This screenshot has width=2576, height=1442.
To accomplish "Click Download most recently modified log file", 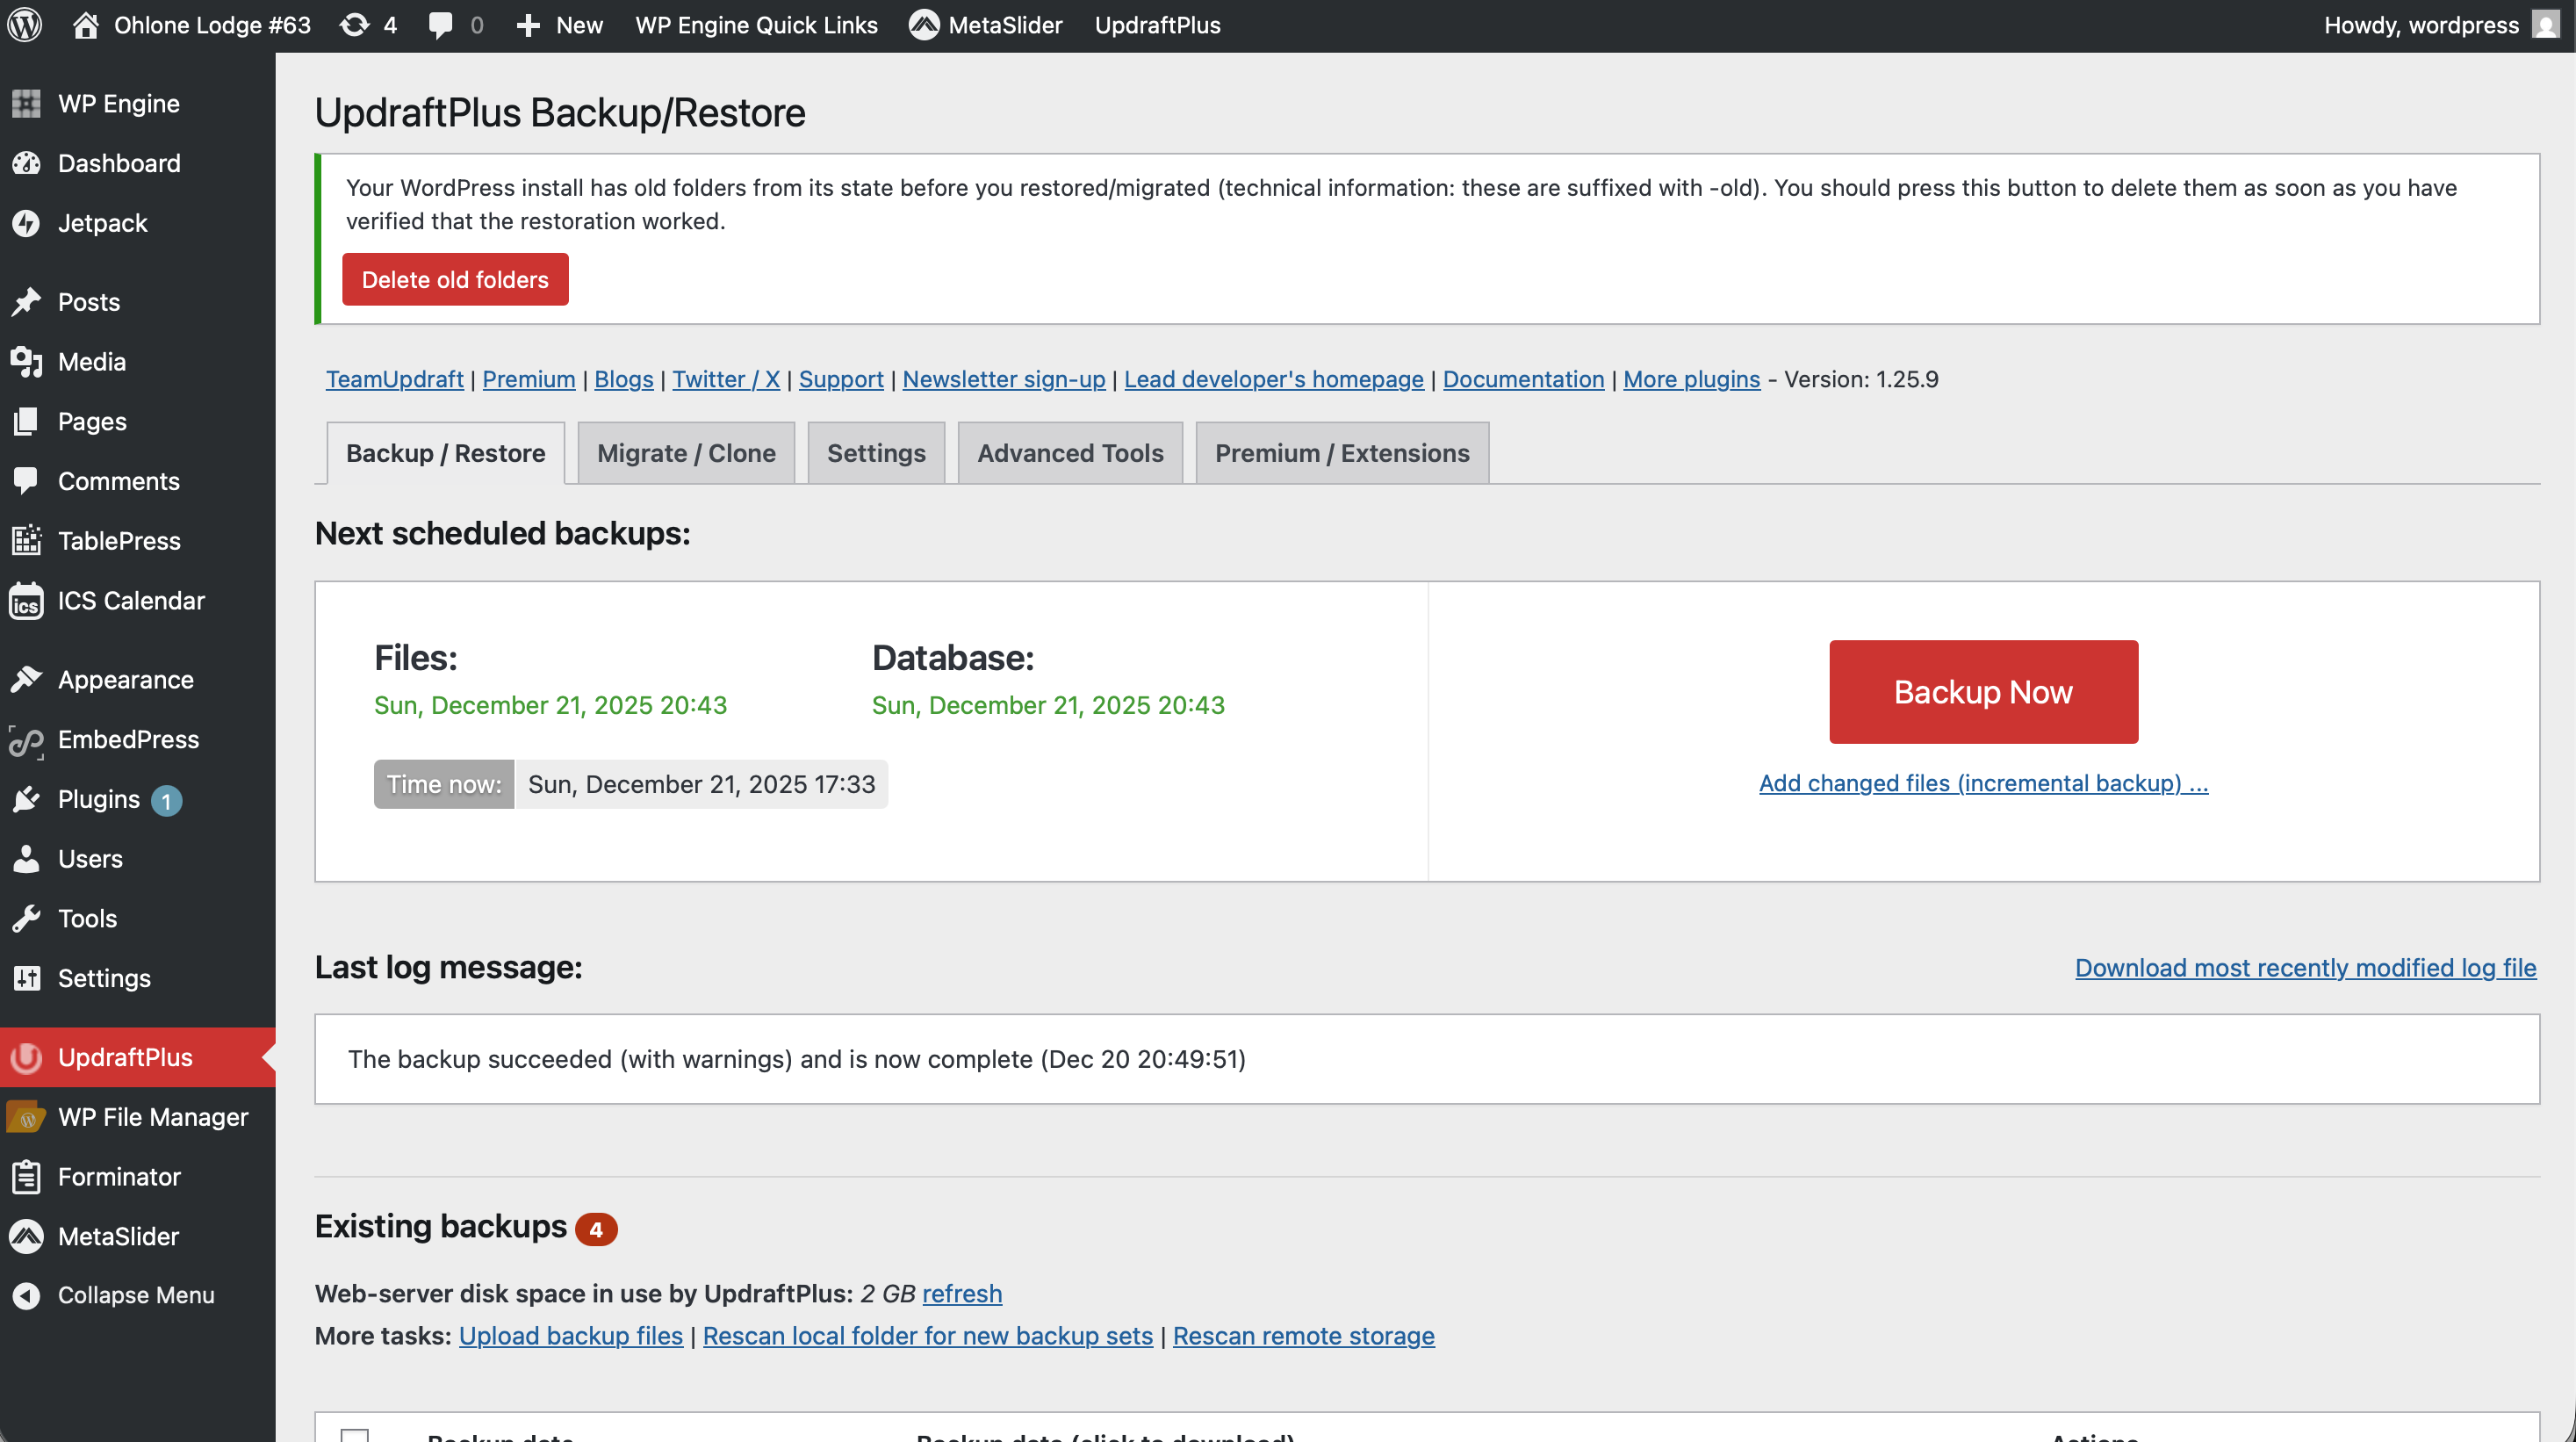I will pos(2305,968).
